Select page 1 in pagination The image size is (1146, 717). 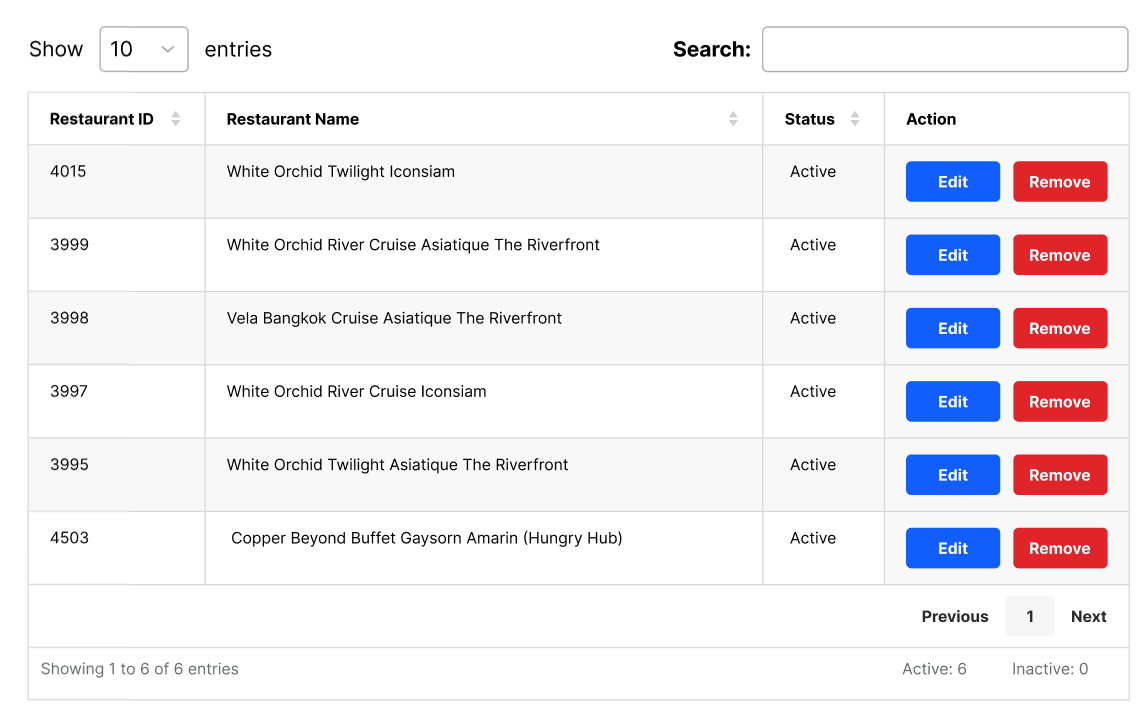pos(1029,617)
